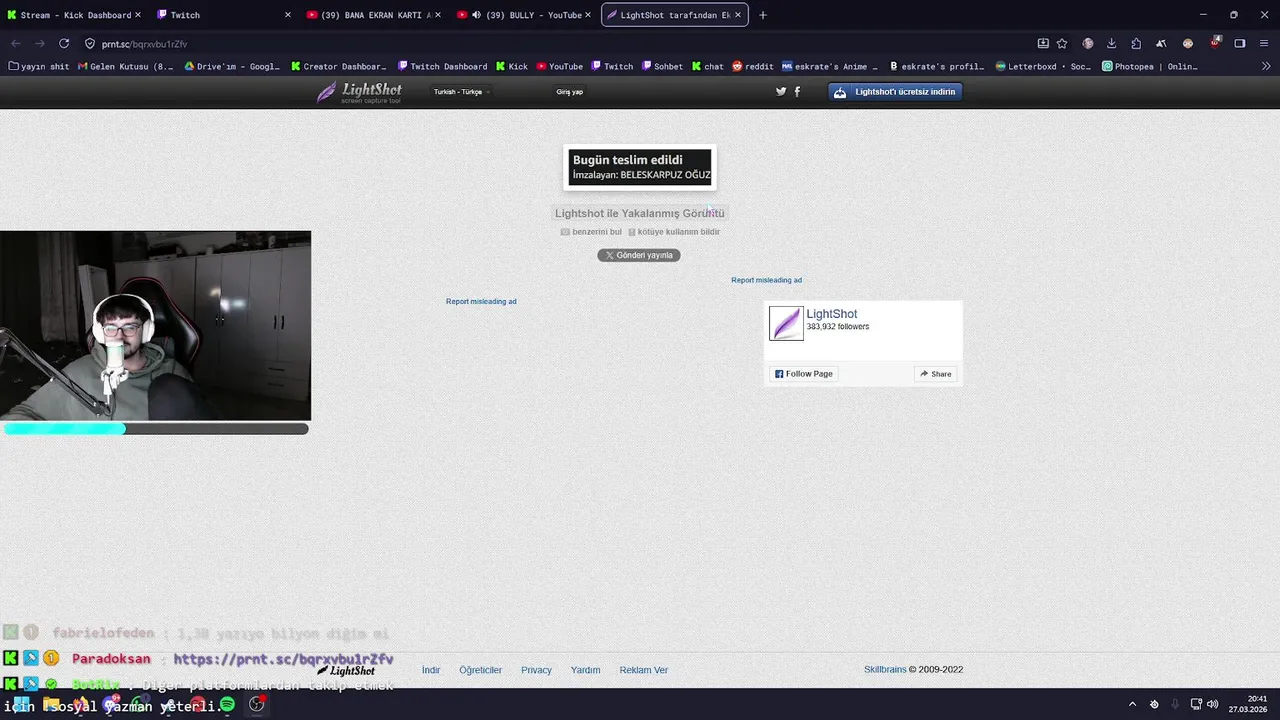This screenshot has height=720, width=1280.
Task: Open the Kick bookmark
Action: pos(512,66)
